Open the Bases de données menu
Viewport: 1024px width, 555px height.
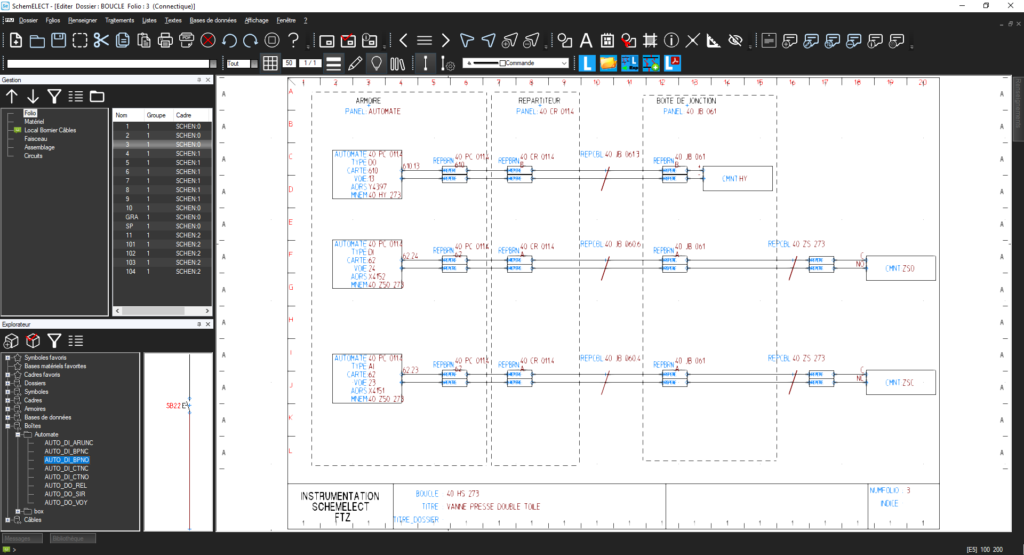coord(213,20)
